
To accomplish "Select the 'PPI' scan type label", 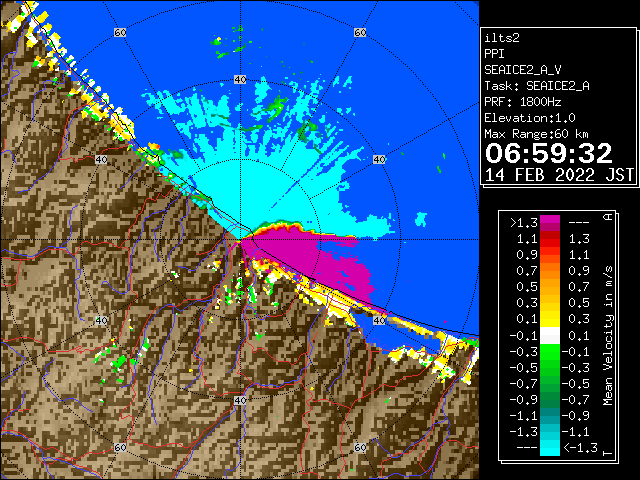I will click(x=494, y=54).
